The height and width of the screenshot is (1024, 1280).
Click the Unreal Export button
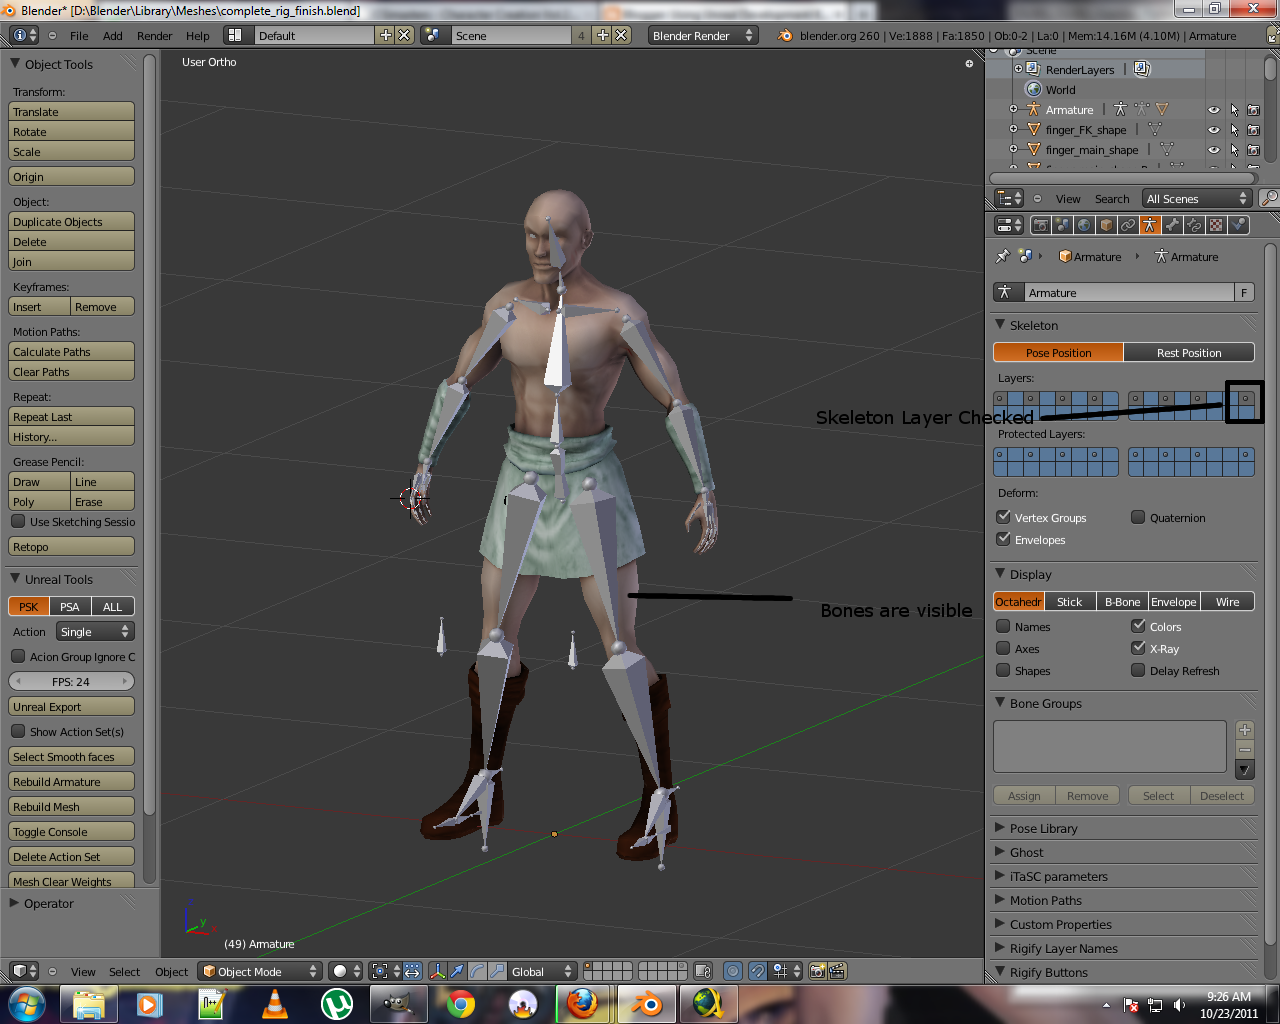tap(70, 705)
